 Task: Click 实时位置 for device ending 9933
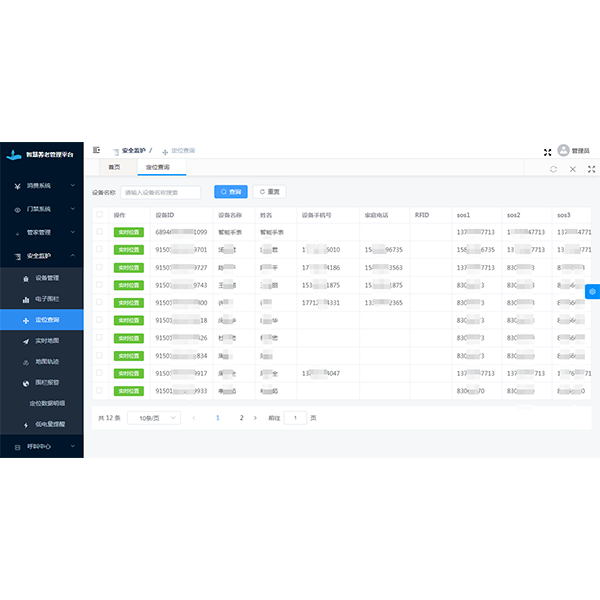[129, 391]
